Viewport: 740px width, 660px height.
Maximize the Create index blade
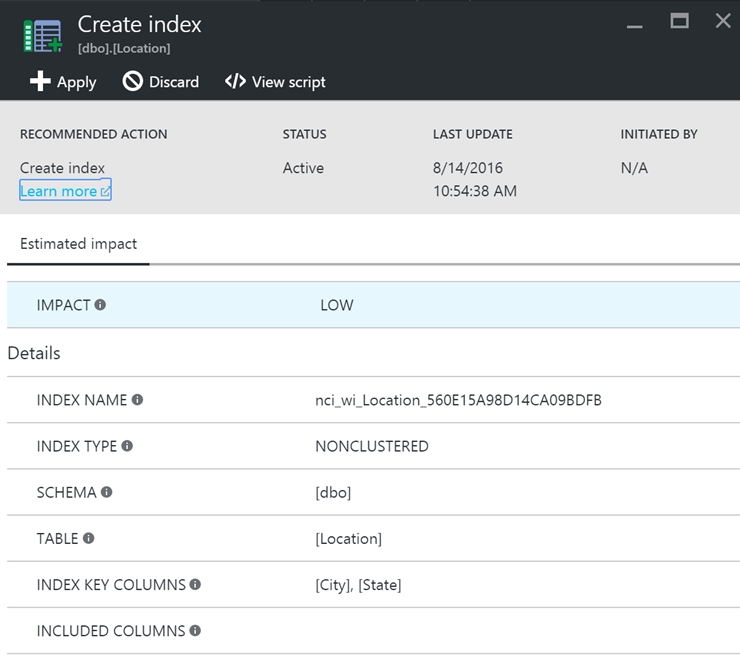(x=680, y=21)
